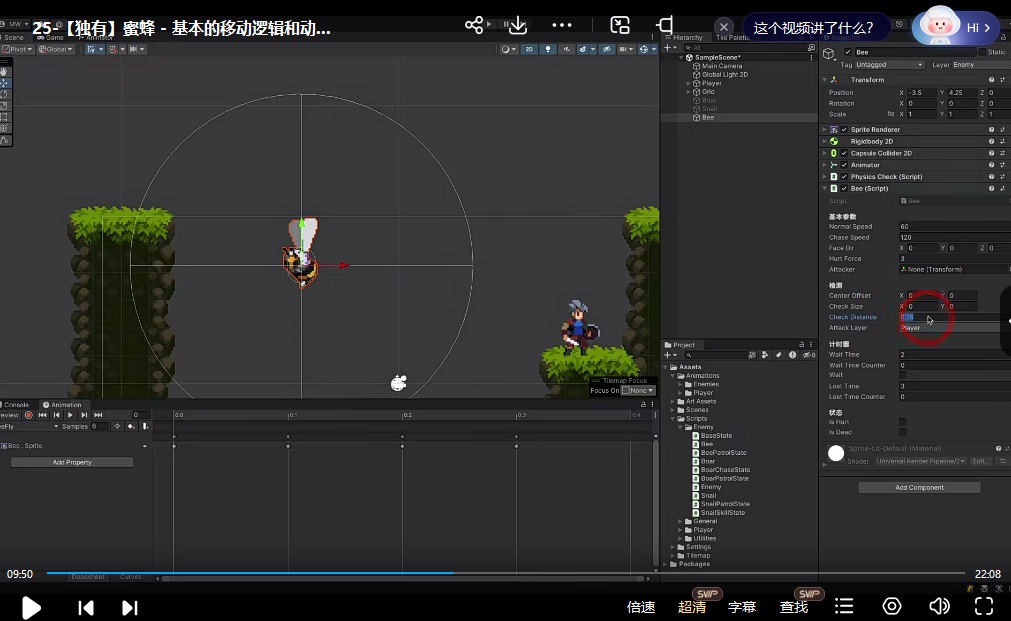Disable the Capsule Collider 2D component
This screenshot has width=1011, height=621.
pos(844,153)
